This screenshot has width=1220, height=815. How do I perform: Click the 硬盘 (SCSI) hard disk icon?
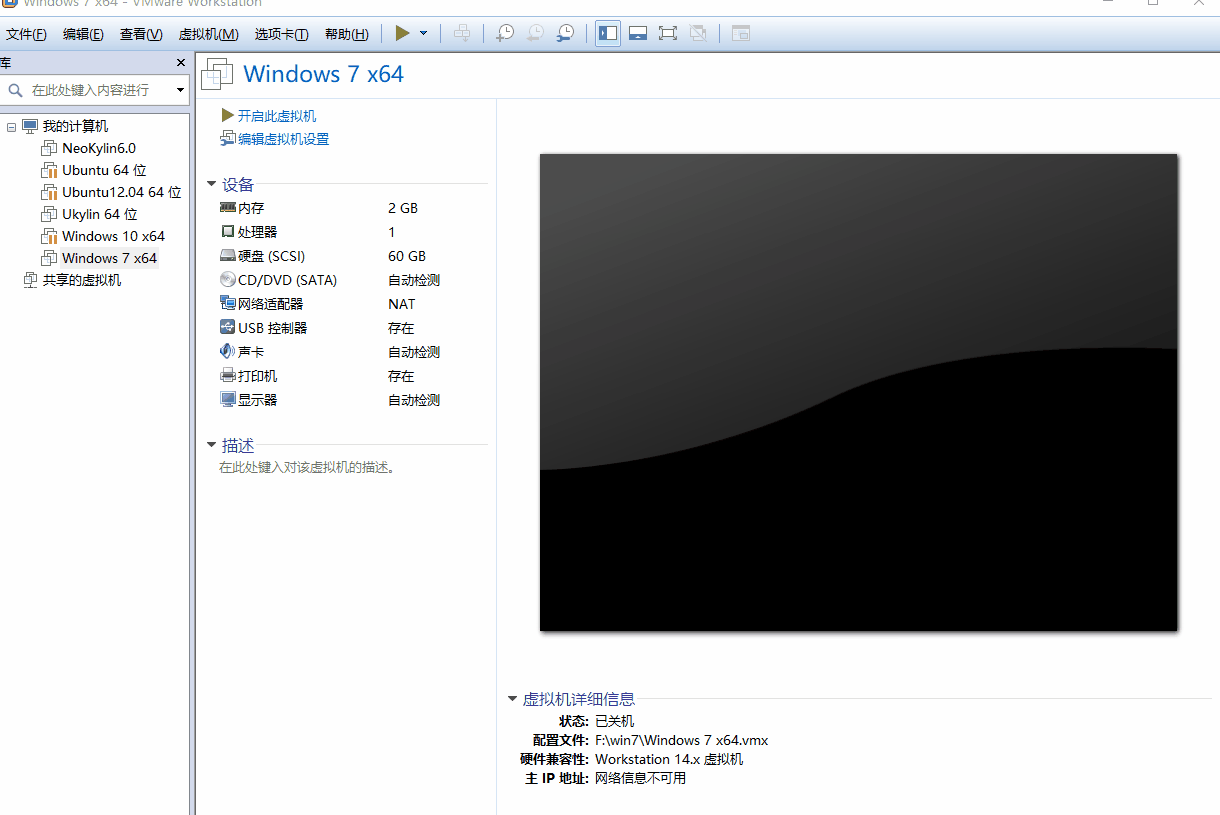click(x=228, y=256)
